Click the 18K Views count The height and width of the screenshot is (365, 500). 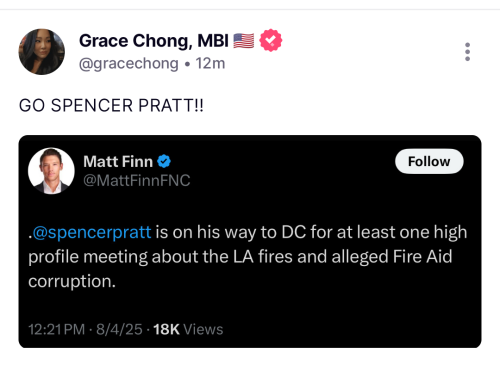click(188, 329)
